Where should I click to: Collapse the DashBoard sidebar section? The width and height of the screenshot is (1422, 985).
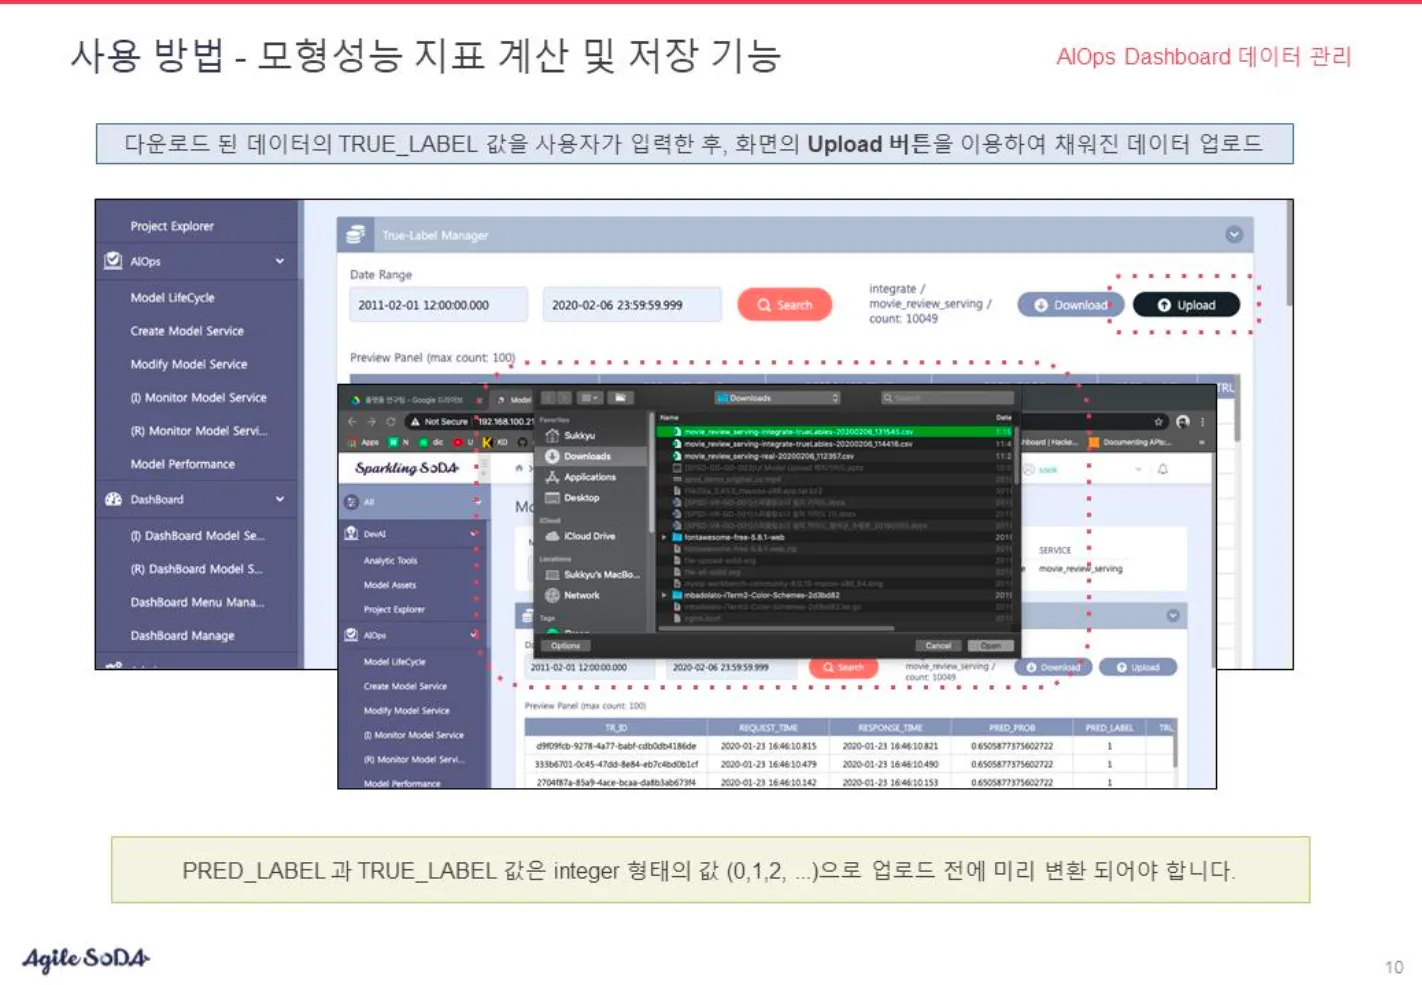(x=280, y=499)
